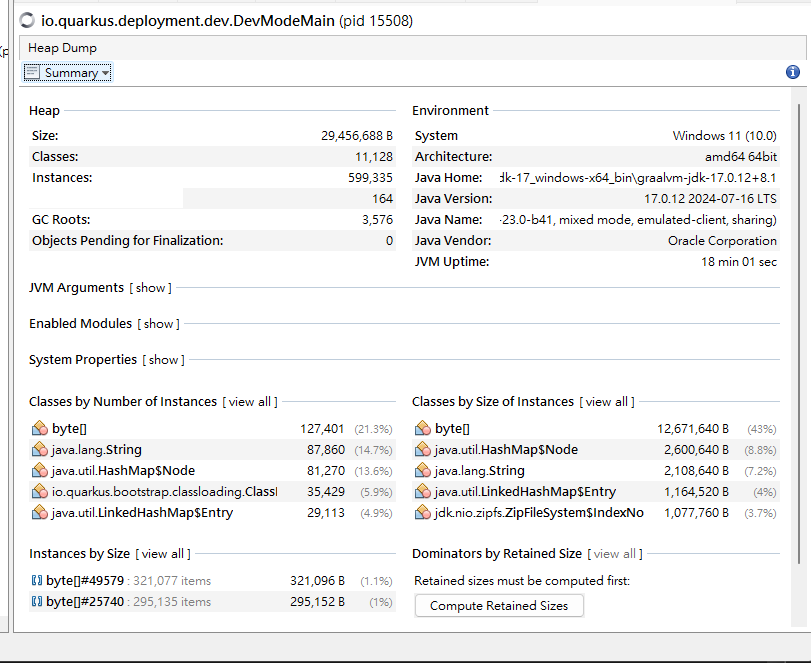The image size is (811, 663).
Task: Expand System Properties with show link
Action: pyautogui.click(x=163, y=359)
